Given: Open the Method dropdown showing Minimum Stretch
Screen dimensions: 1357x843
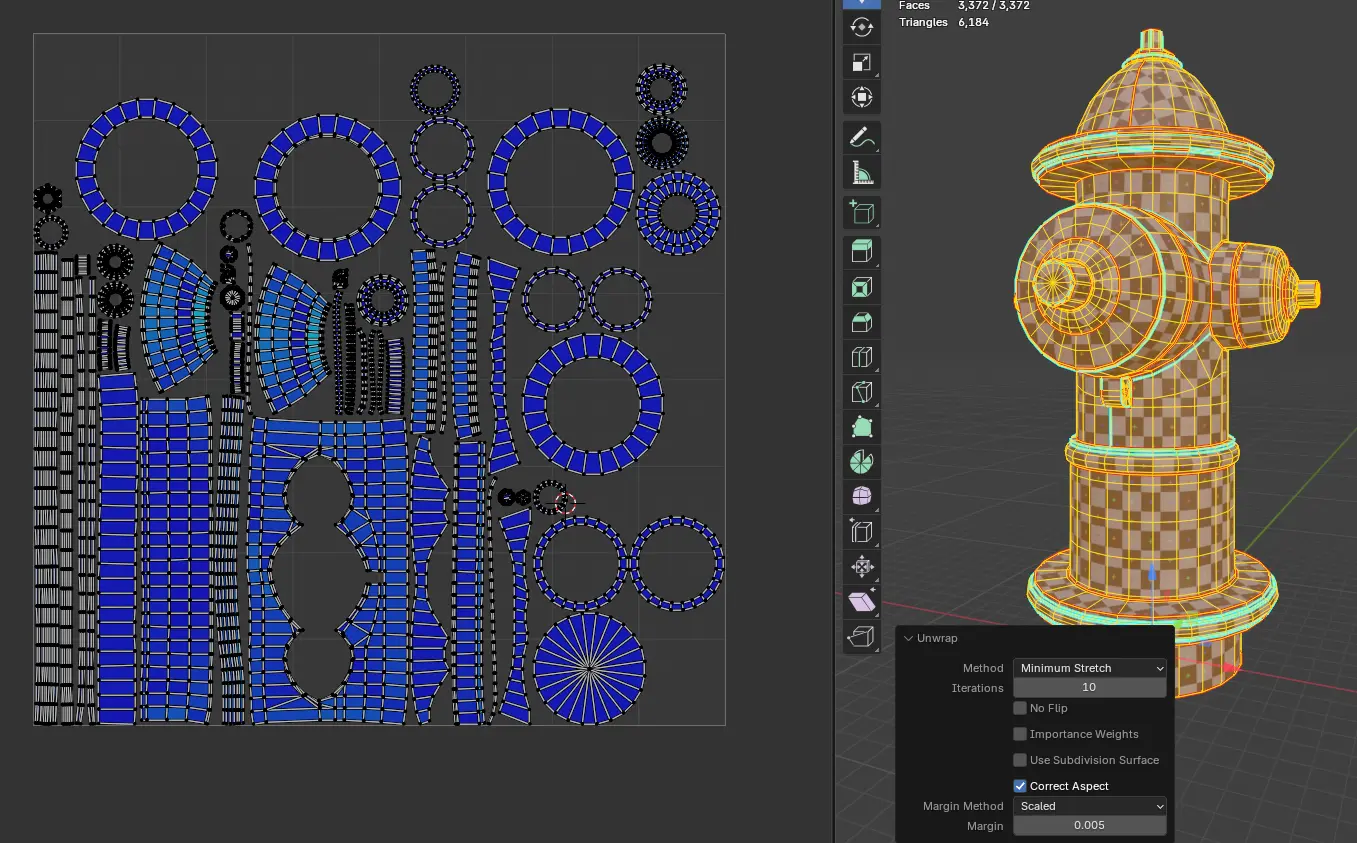Looking at the screenshot, I should point(1090,668).
